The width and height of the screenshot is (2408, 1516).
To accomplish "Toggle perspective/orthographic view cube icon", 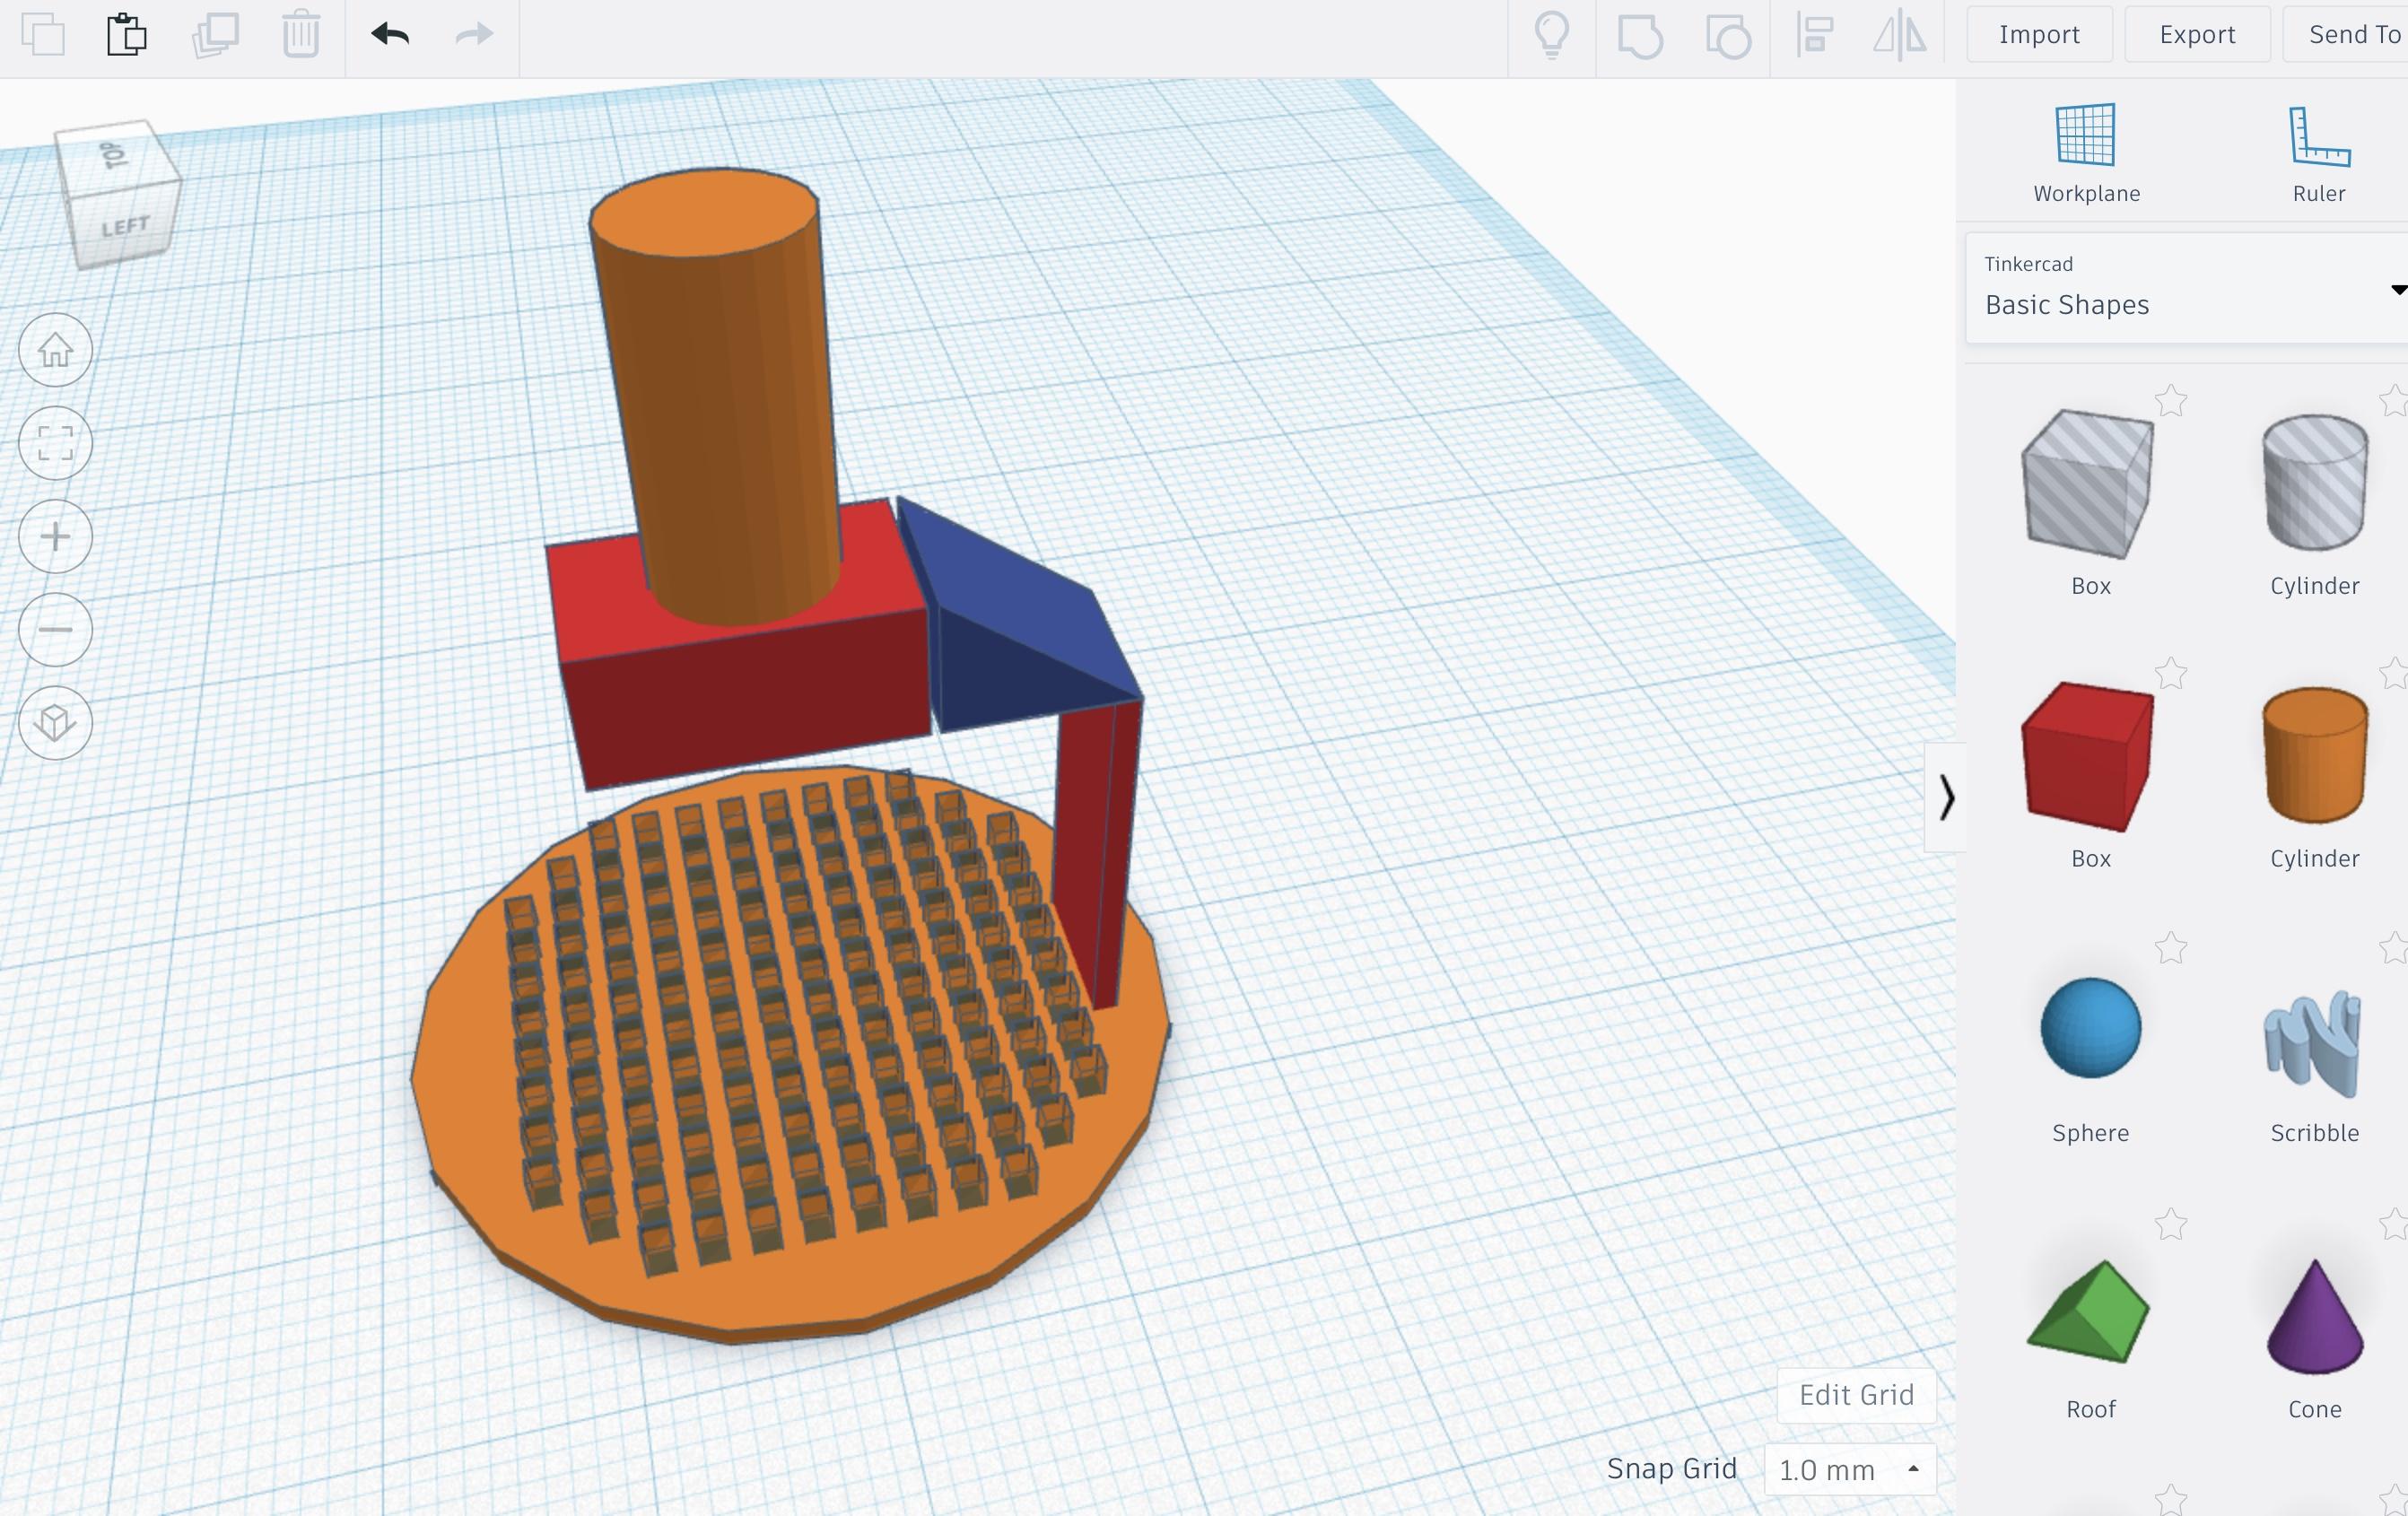I will click(x=56, y=723).
